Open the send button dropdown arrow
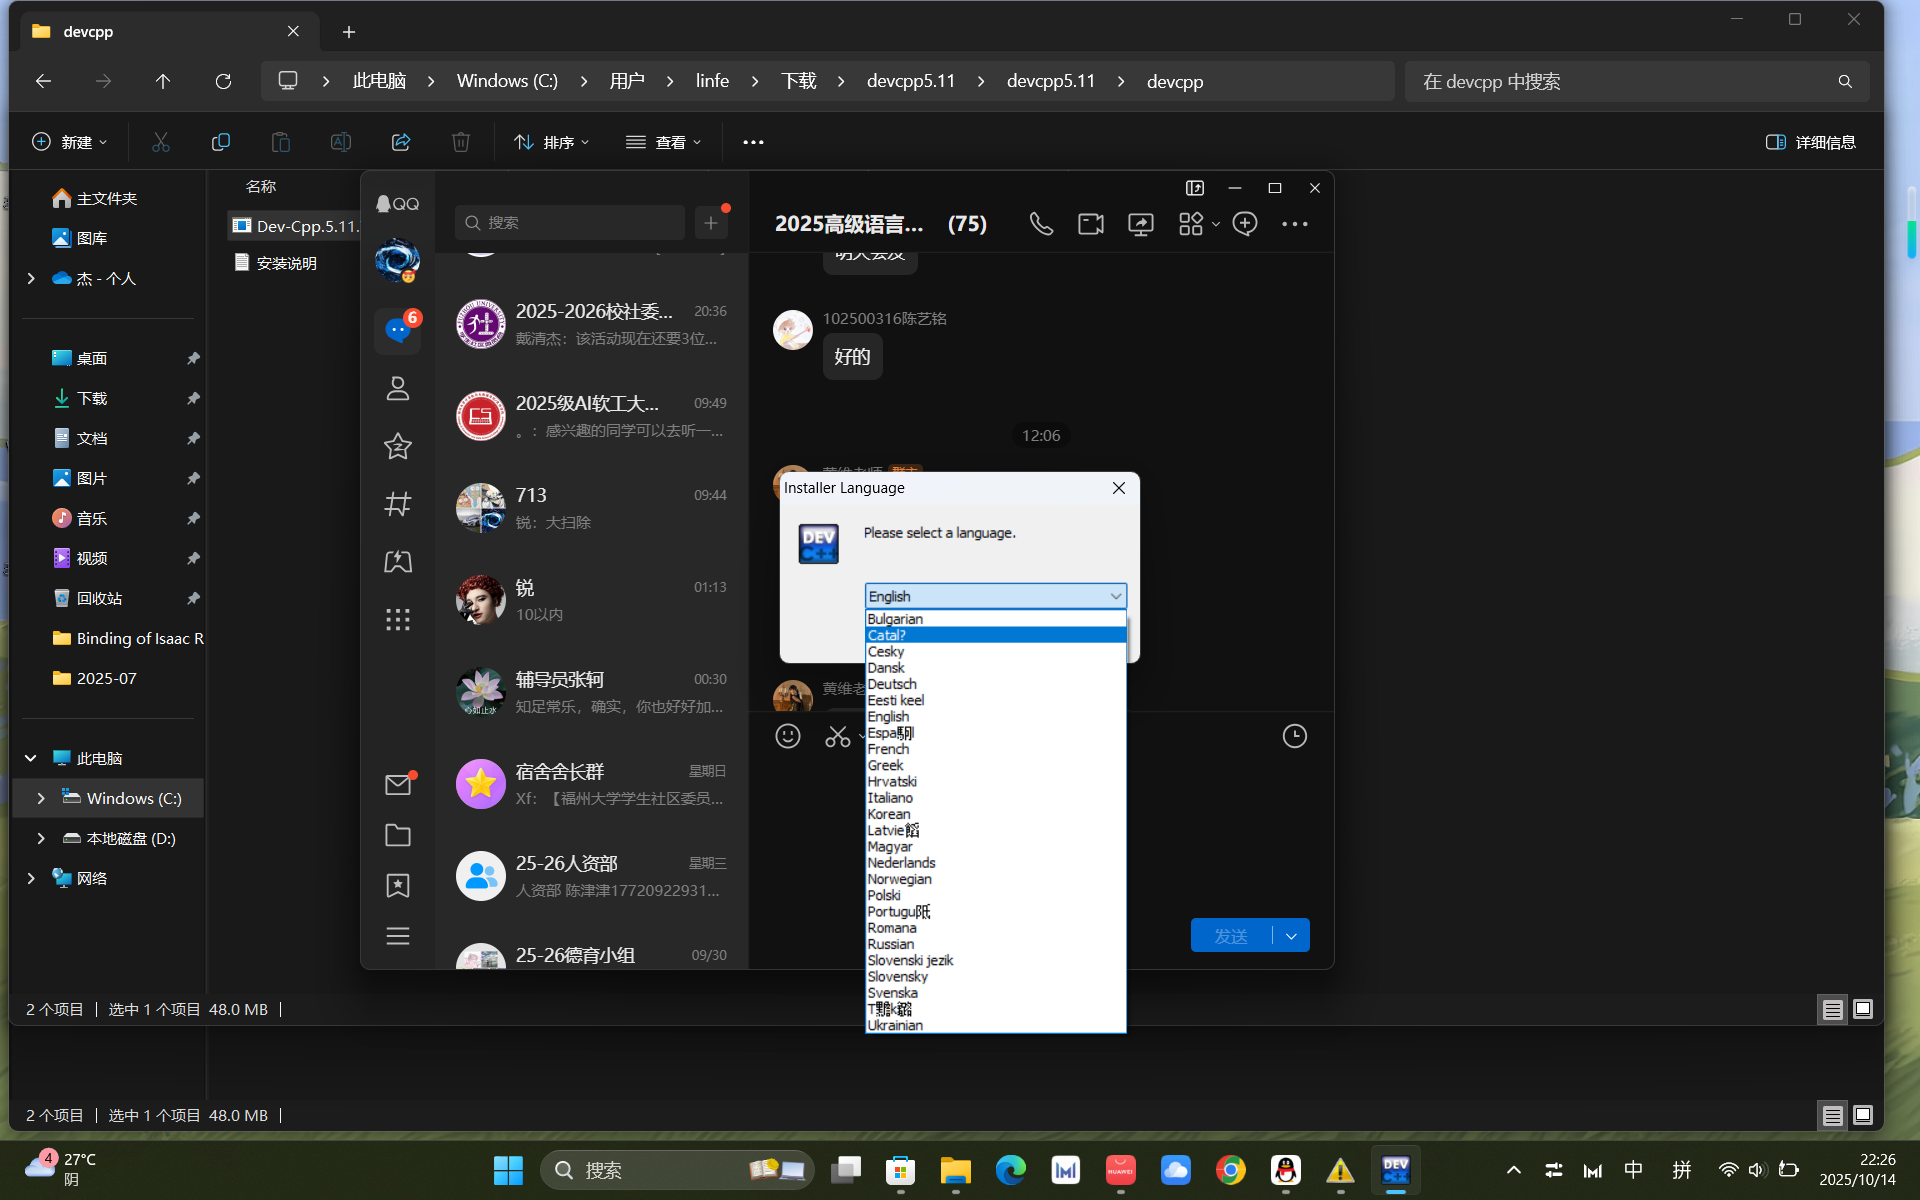This screenshot has width=1920, height=1200. 1291,936
